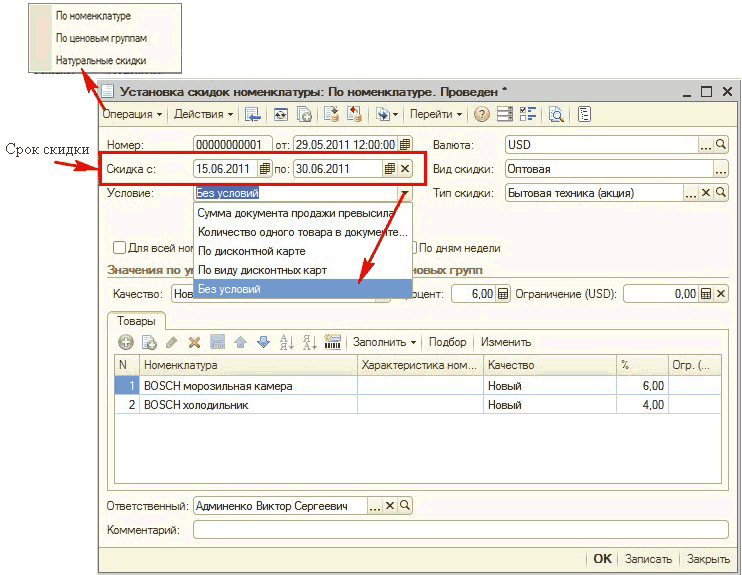Delete row using the red X icon
This screenshot has width=742, height=575.
point(195,342)
